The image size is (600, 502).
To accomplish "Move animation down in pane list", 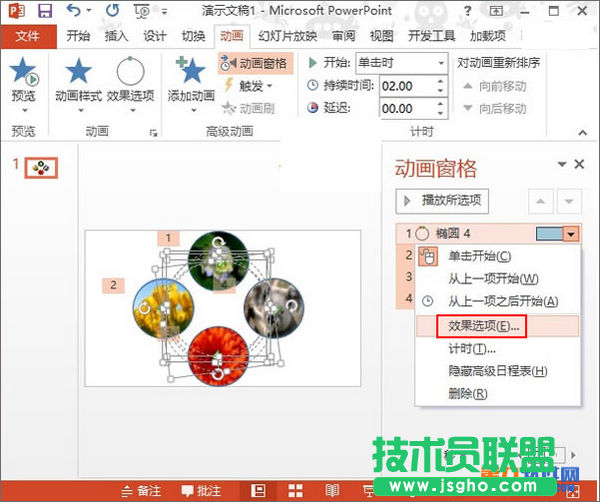I will [569, 201].
